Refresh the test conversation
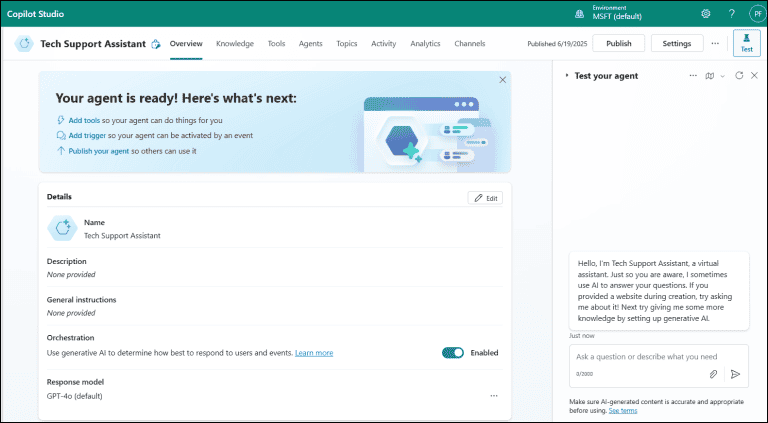768x423 pixels. pos(738,75)
